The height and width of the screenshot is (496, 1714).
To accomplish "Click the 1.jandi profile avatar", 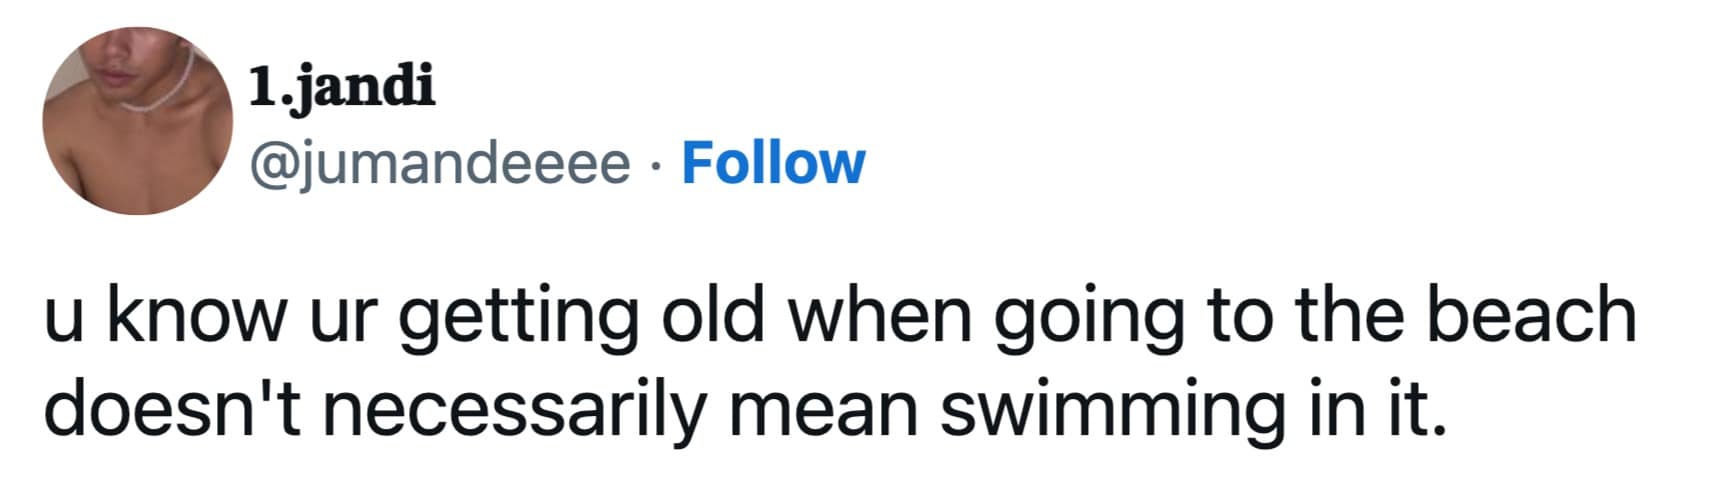I will pyautogui.click(x=137, y=120).
